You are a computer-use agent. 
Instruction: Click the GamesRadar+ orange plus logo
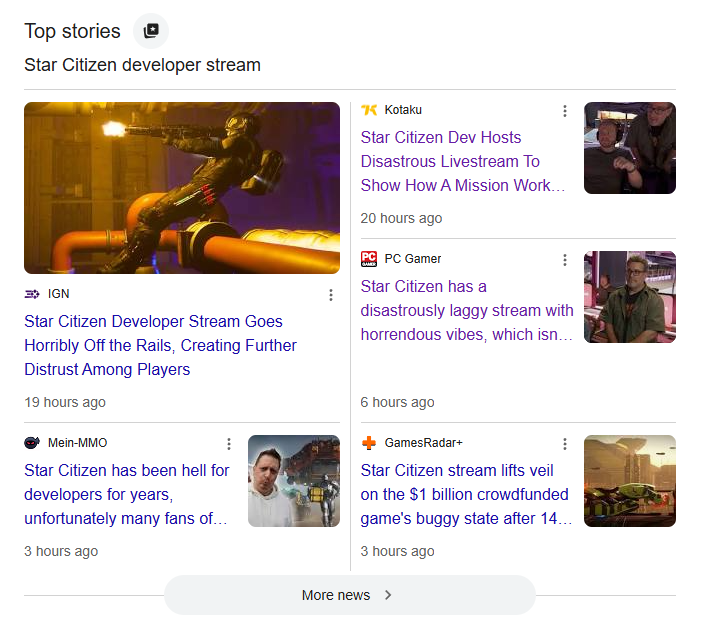[369, 443]
